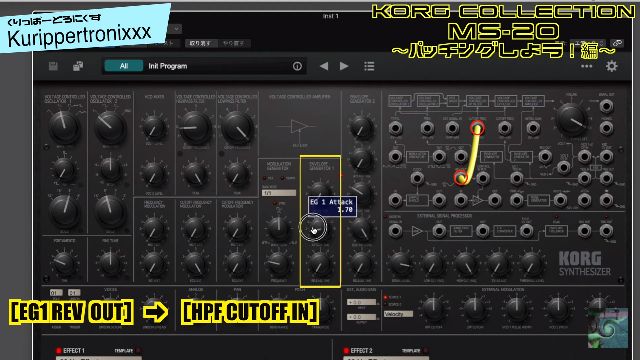640x360 pixels.
Task: Select the Source 2 radio button
Action: pos(385,304)
